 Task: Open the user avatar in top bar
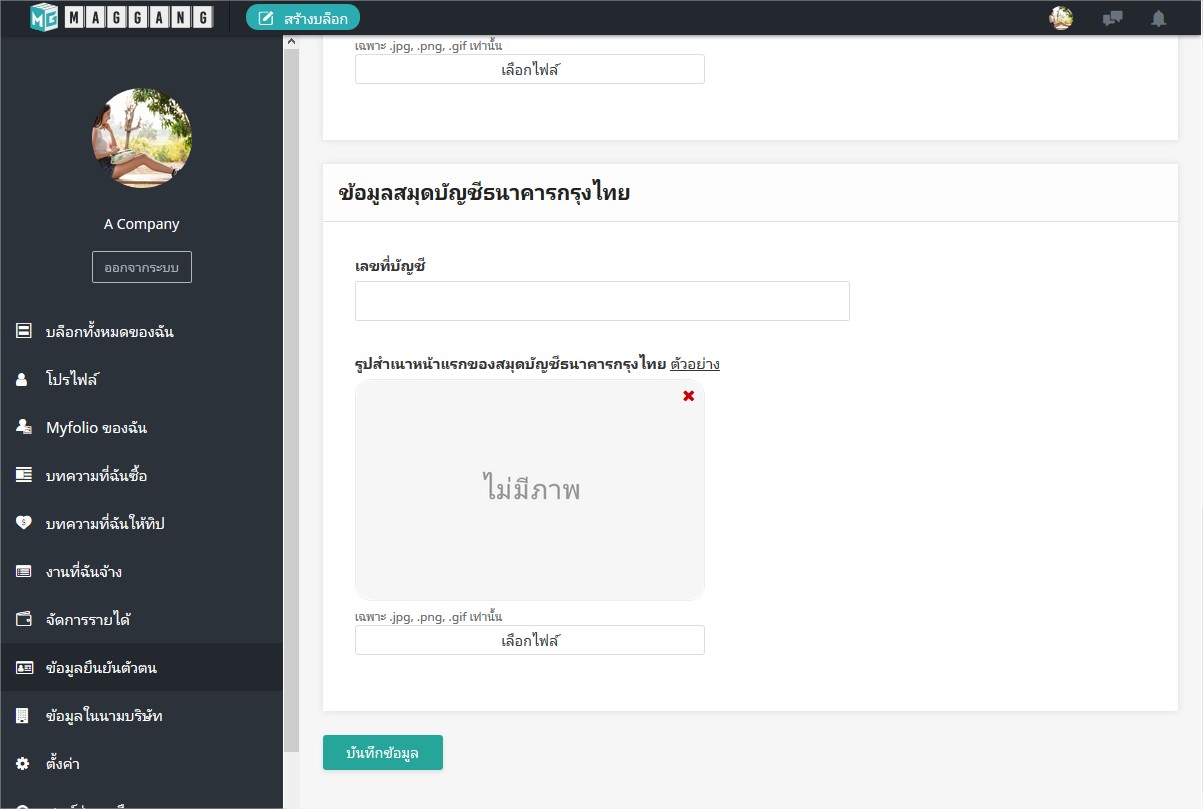pyautogui.click(x=1061, y=18)
